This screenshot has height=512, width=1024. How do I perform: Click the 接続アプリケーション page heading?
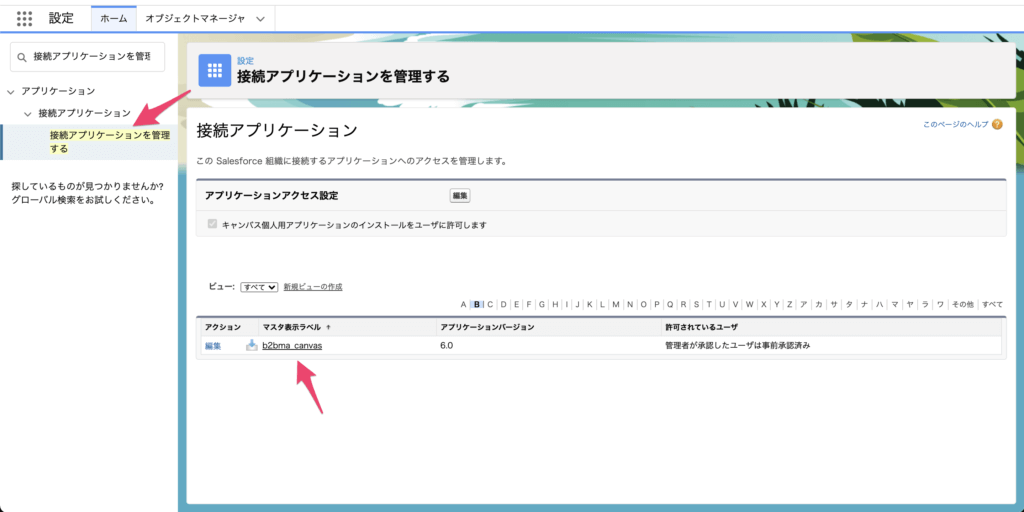click(277, 131)
